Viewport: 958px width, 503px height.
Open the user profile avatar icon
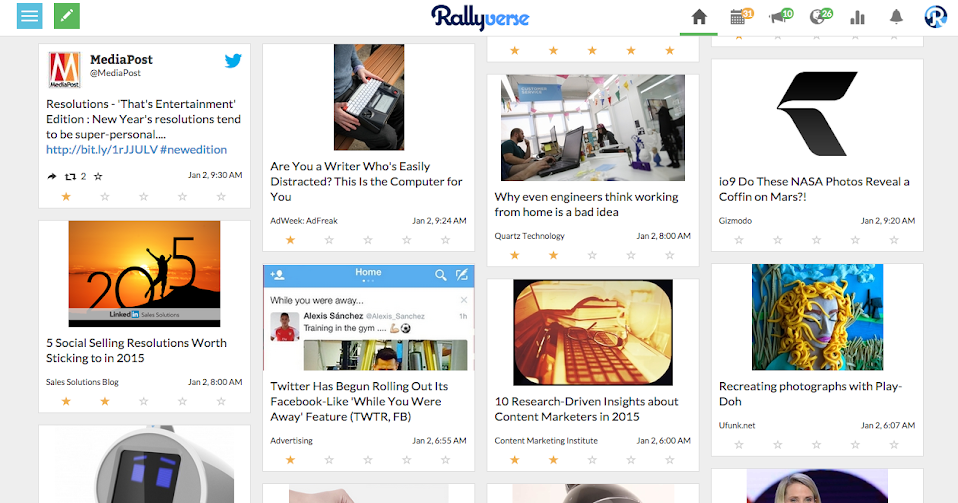coord(935,17)
